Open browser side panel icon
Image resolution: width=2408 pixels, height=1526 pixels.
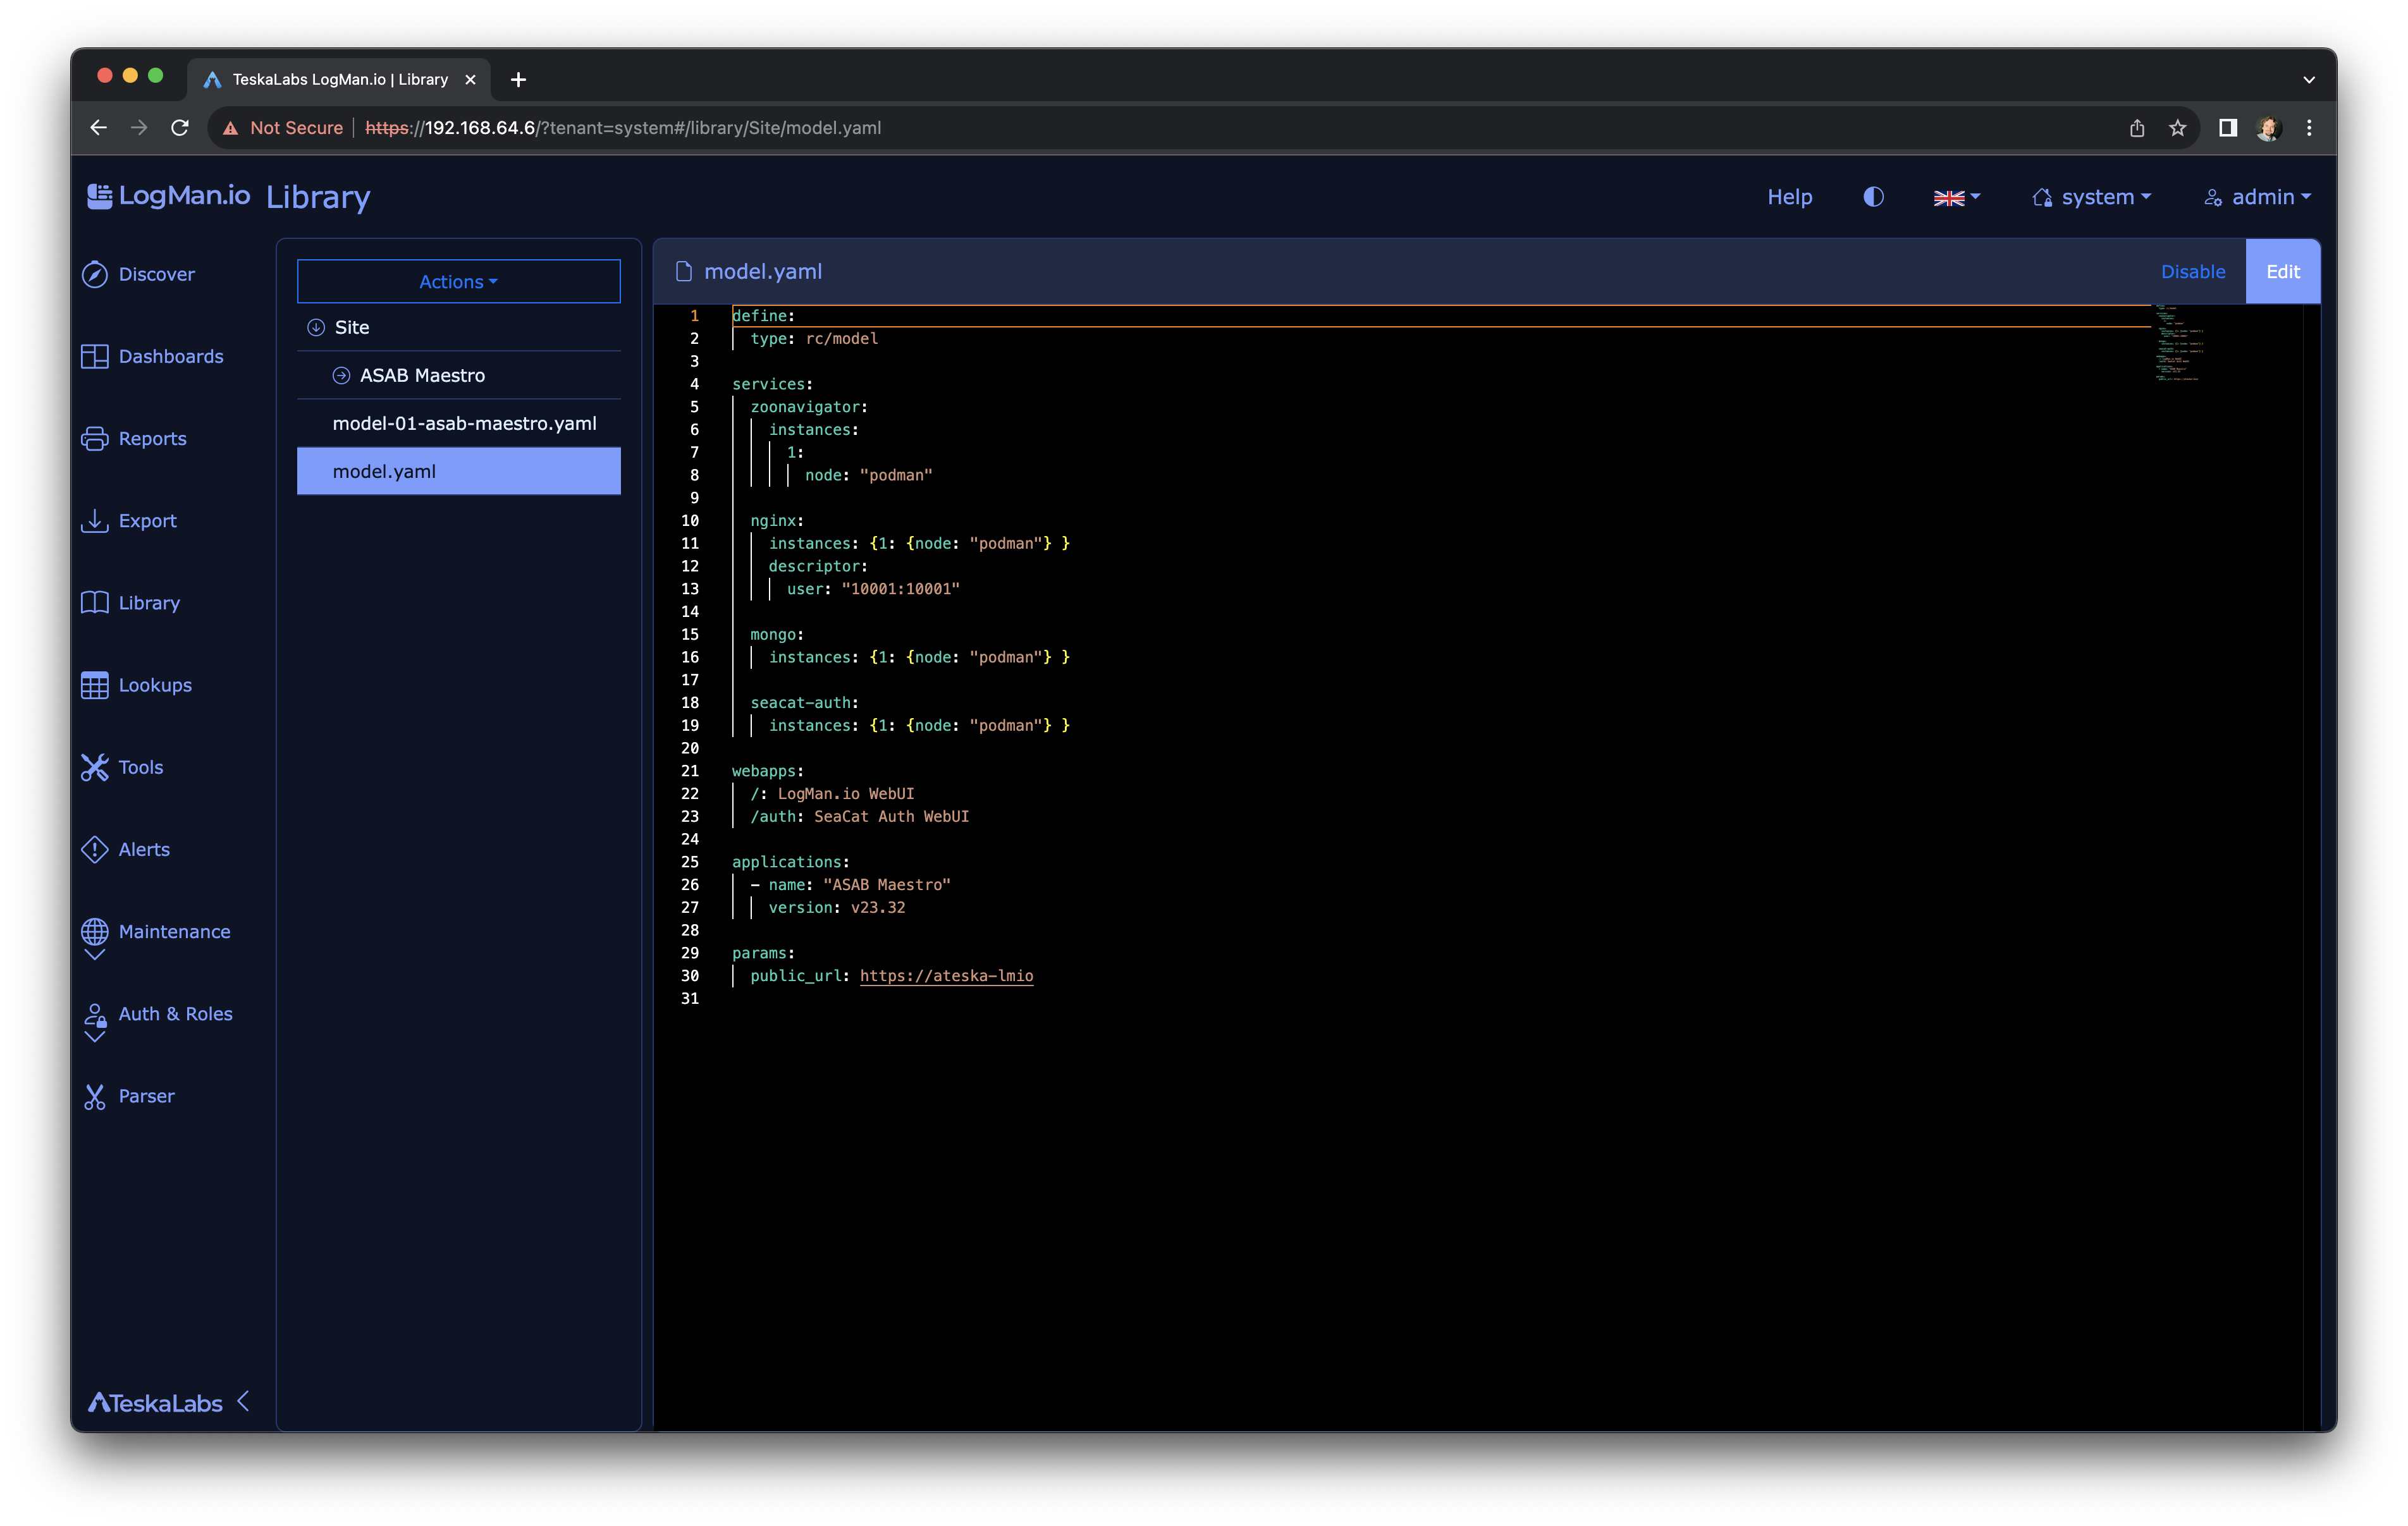click(x=2227, y=128)
